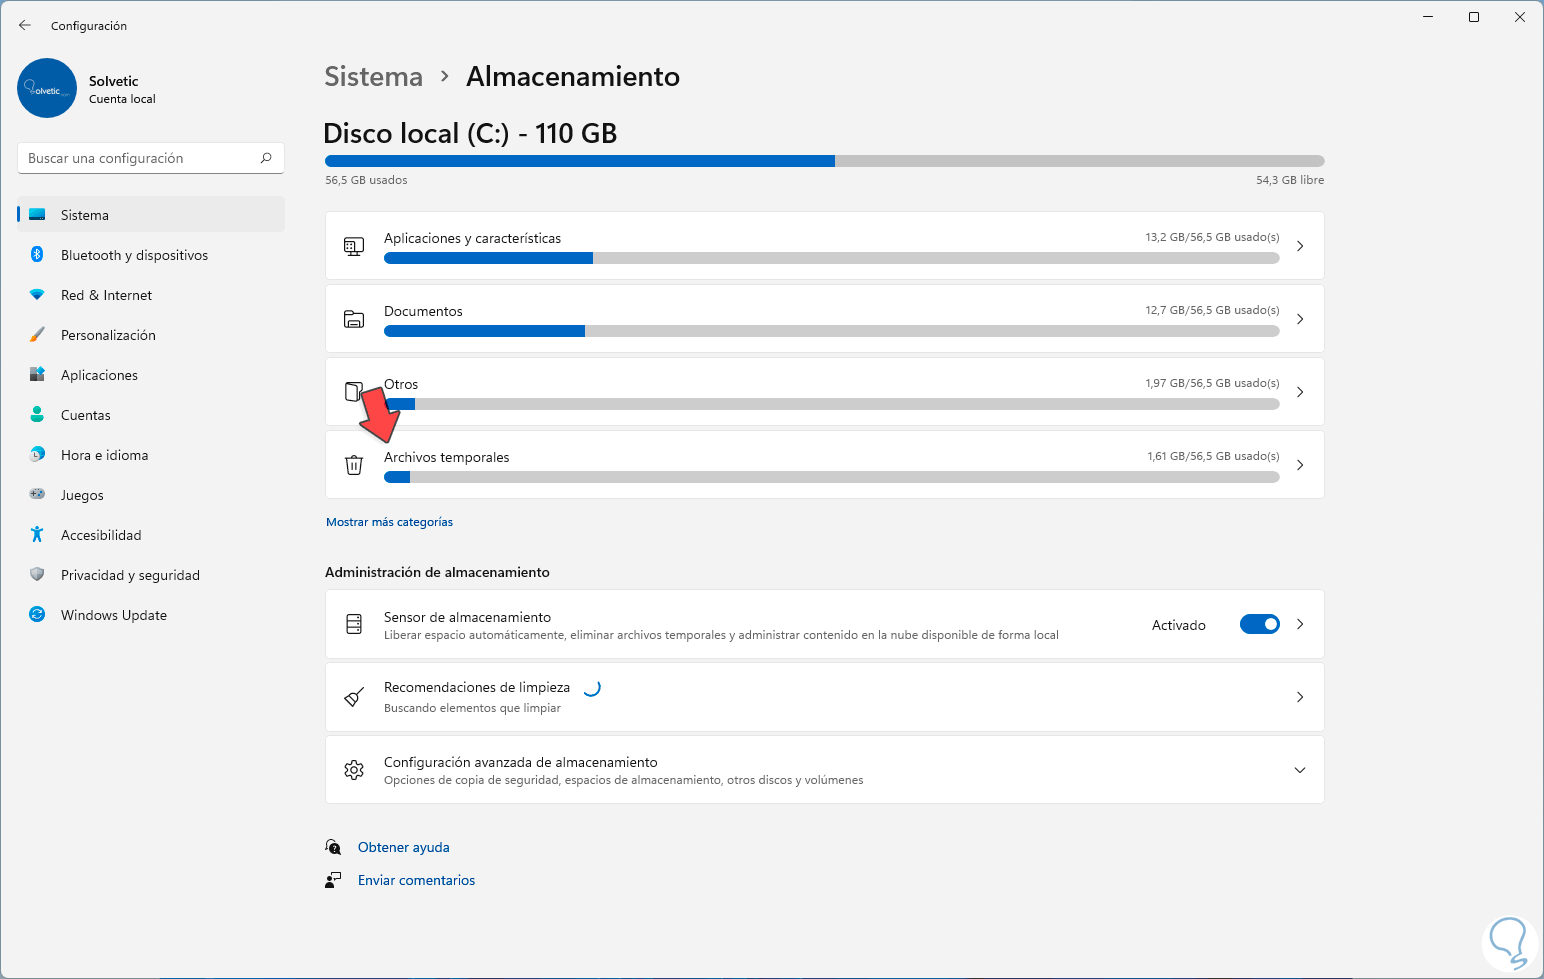Screen dimensions: 1544x979
Task: Click the Archivos temporales trash icon
Action: click(354, 465)
